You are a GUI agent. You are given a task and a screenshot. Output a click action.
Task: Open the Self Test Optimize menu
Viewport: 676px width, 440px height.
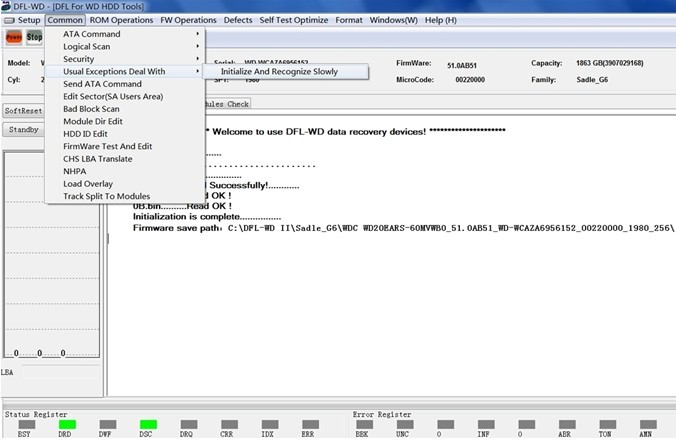coord(294,20)
